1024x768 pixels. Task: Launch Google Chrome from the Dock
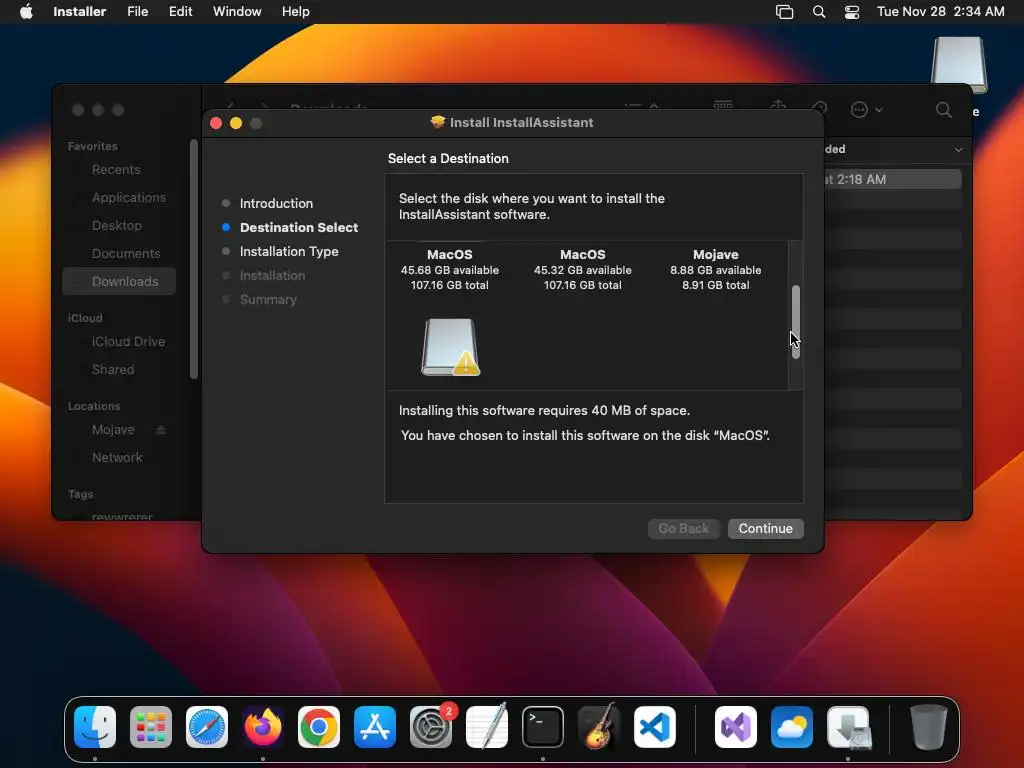[319, 727]
